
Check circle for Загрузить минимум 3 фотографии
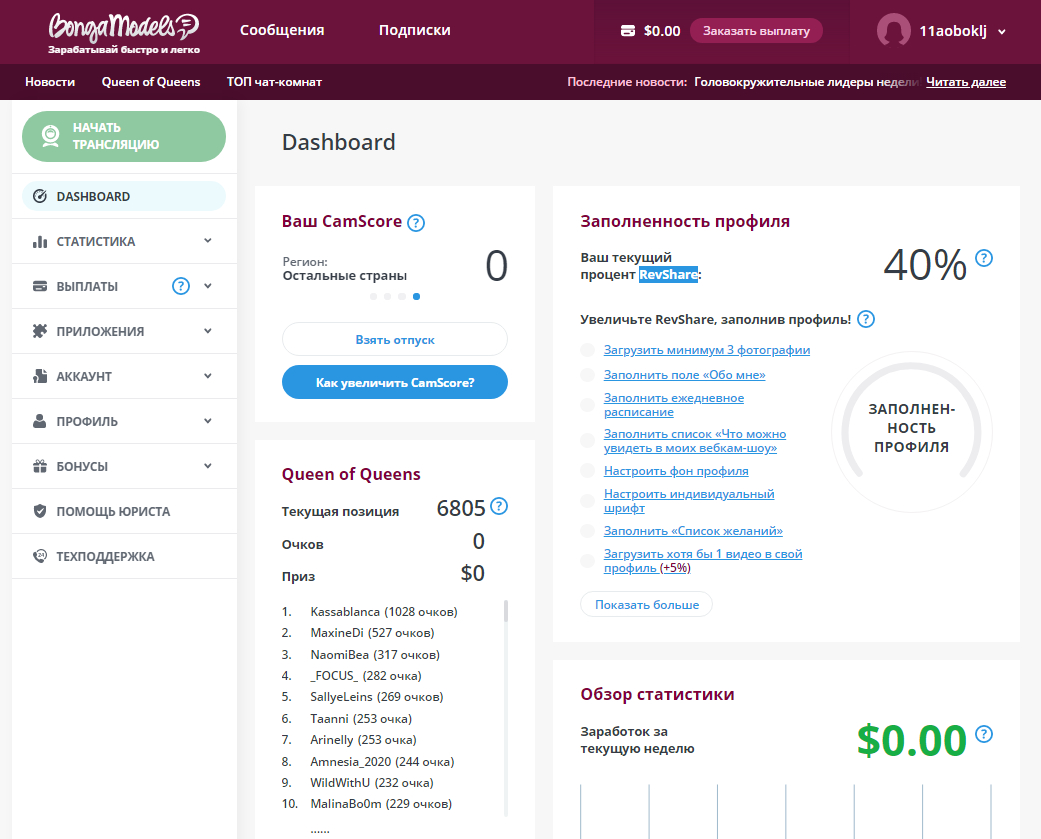coord(588,350)
